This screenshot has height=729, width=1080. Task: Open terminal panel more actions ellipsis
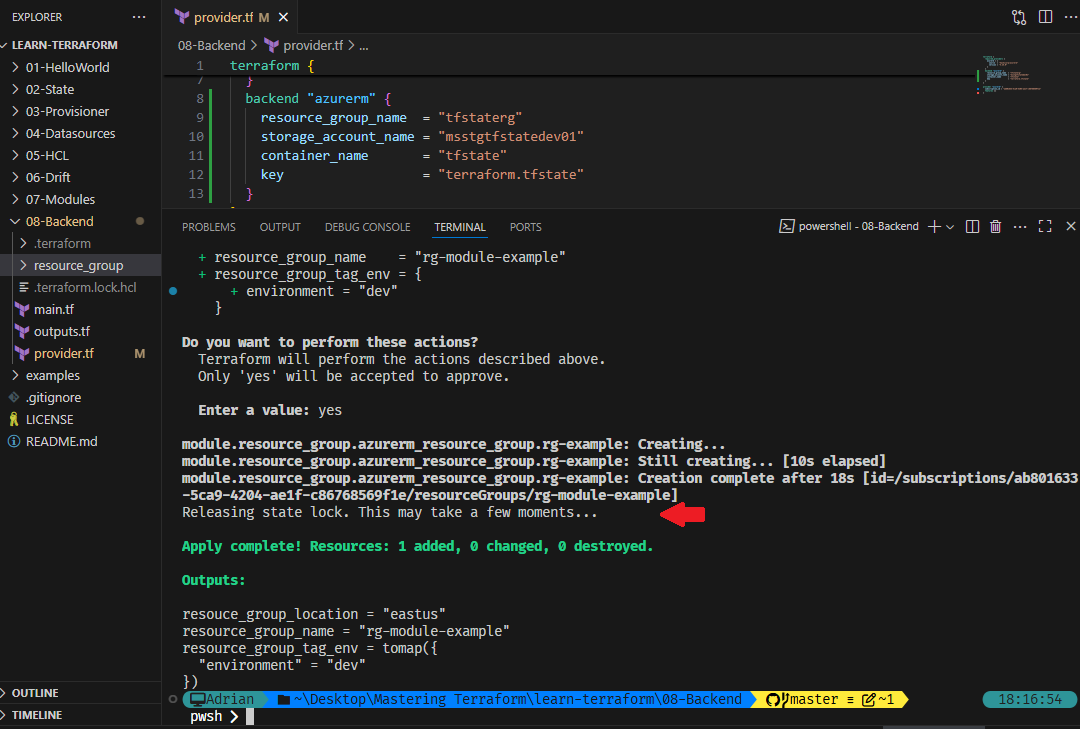[1020, 226]
